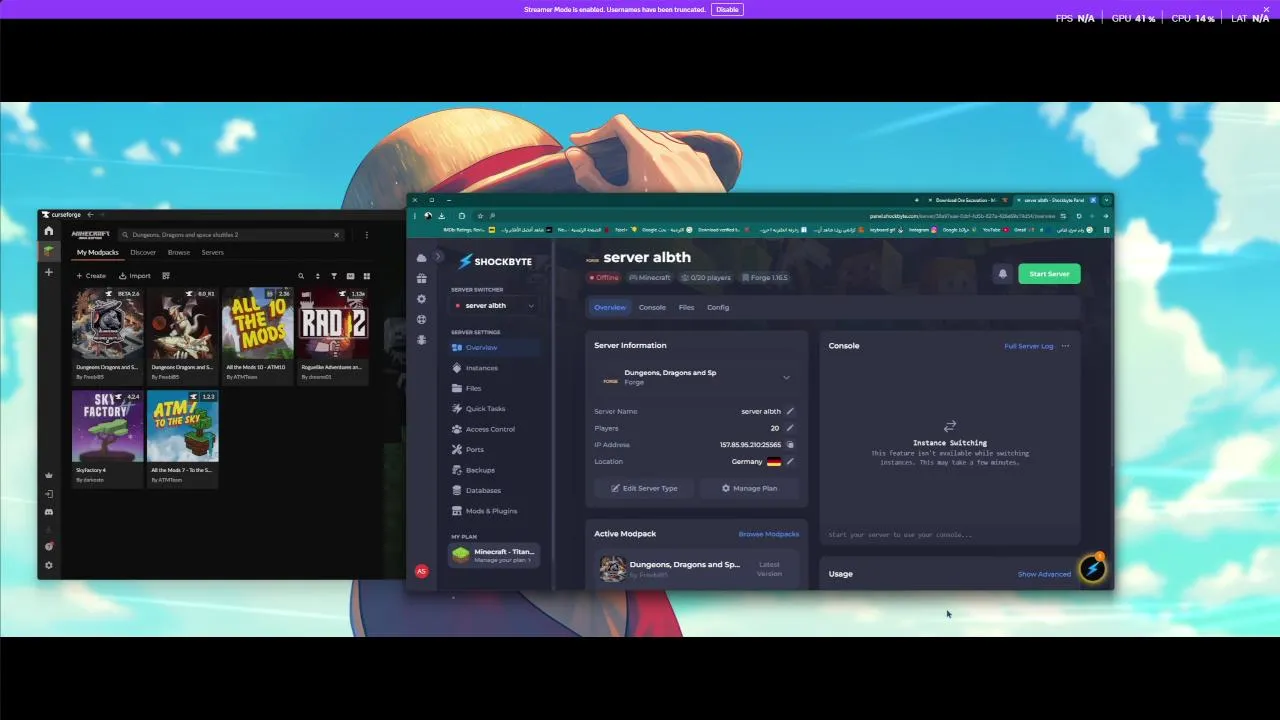
Task: Click Edit Server Type button
Action: [x=644, y=488]
